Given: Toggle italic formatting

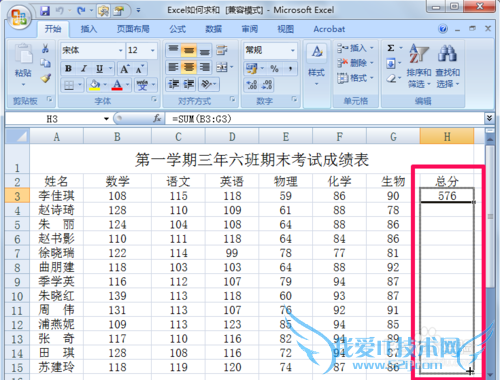Looking at the screenshot, I should coord(84,69).
